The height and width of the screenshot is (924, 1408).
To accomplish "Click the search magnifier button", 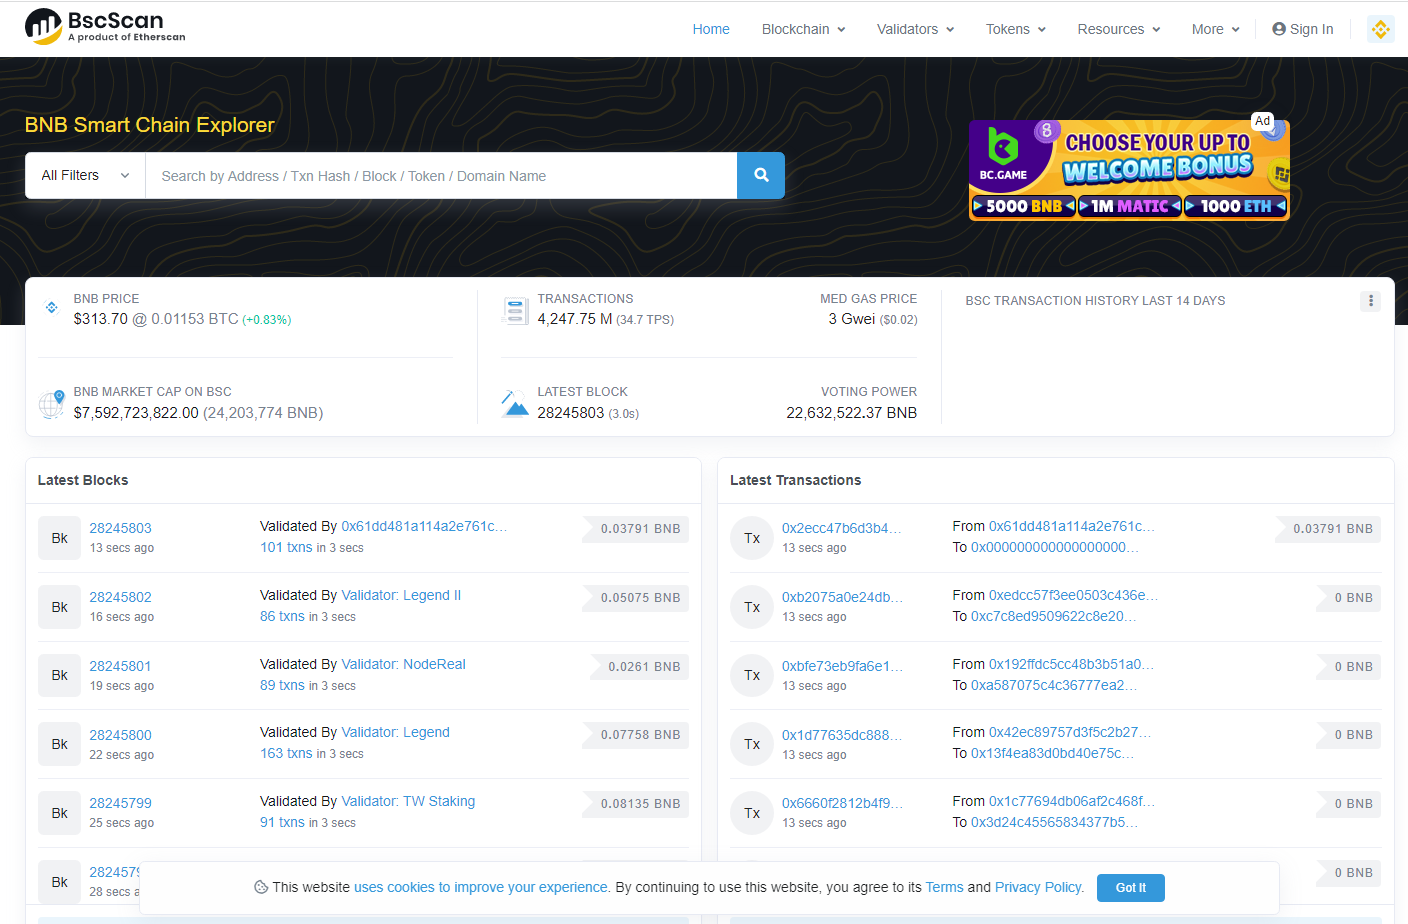I will 760,175.
